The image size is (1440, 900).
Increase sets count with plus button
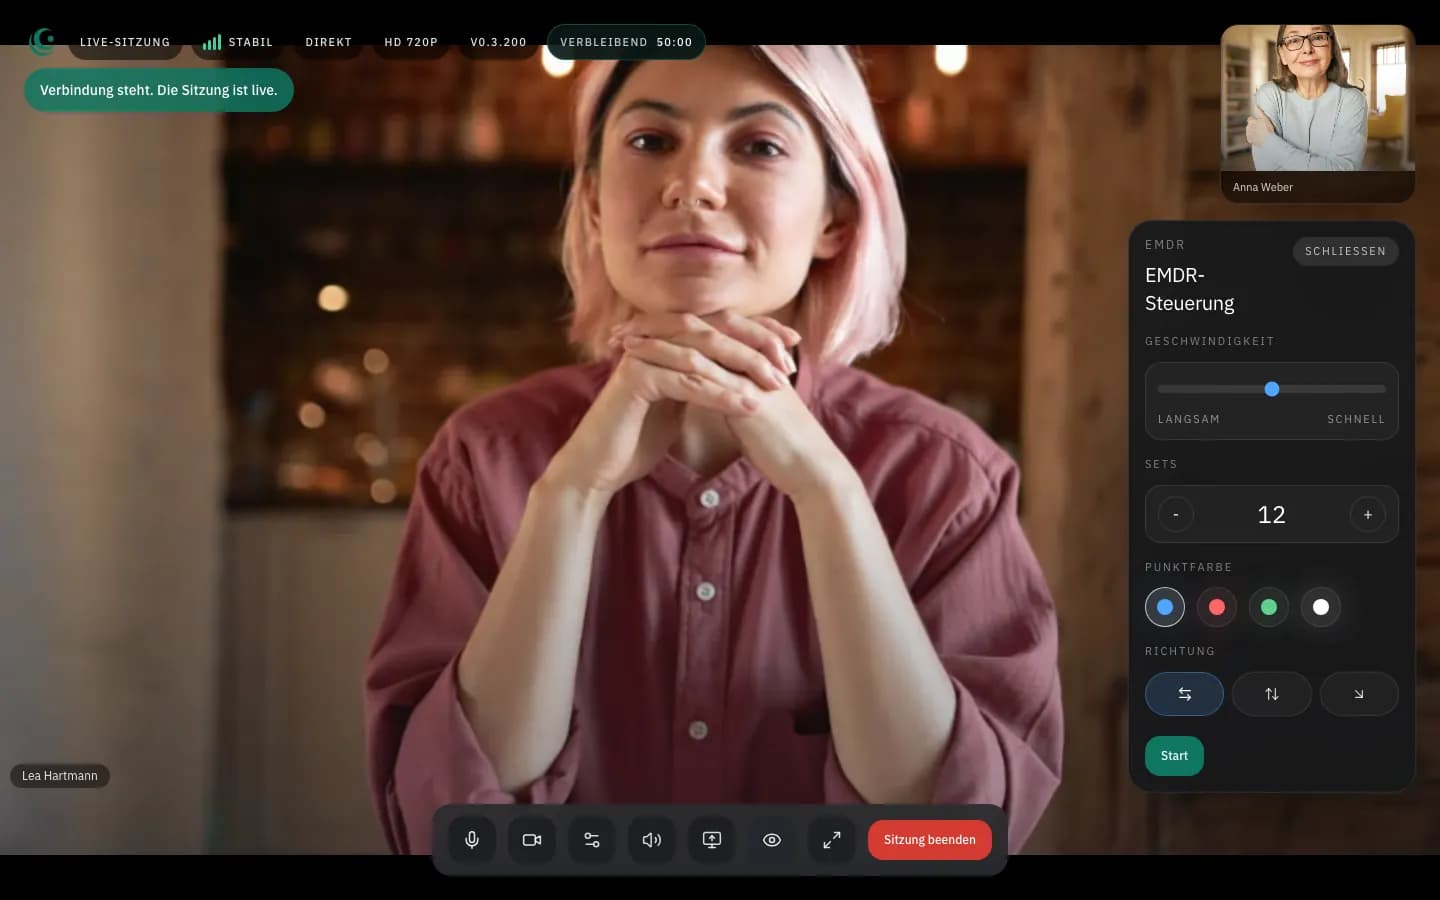tap(1367, 515)
